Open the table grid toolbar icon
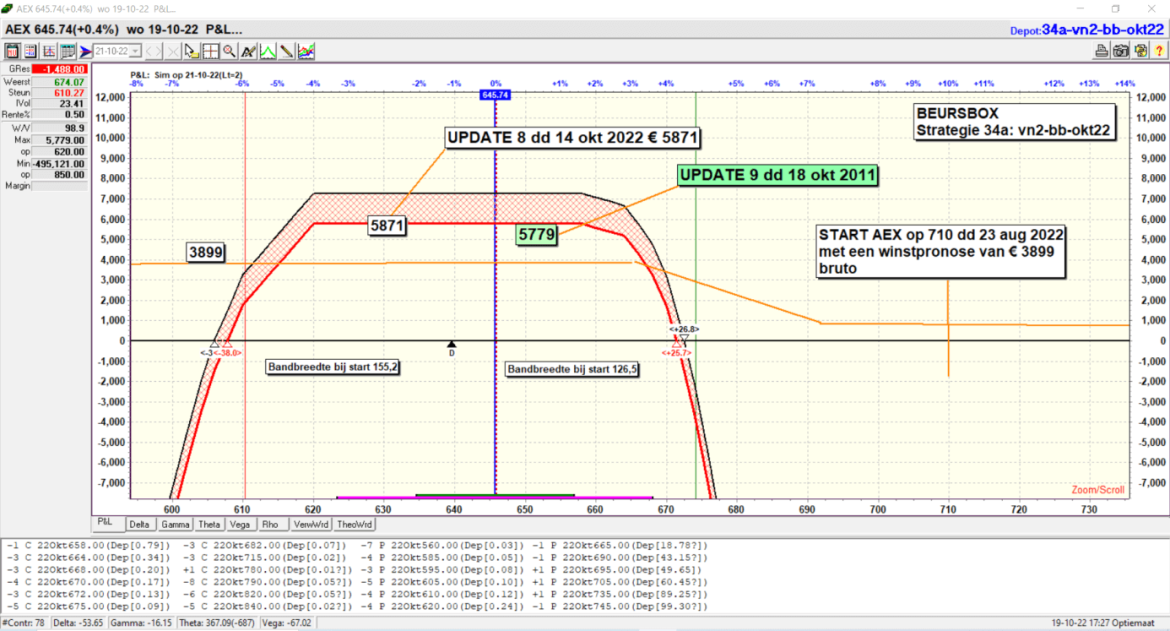 click(68, 51)
